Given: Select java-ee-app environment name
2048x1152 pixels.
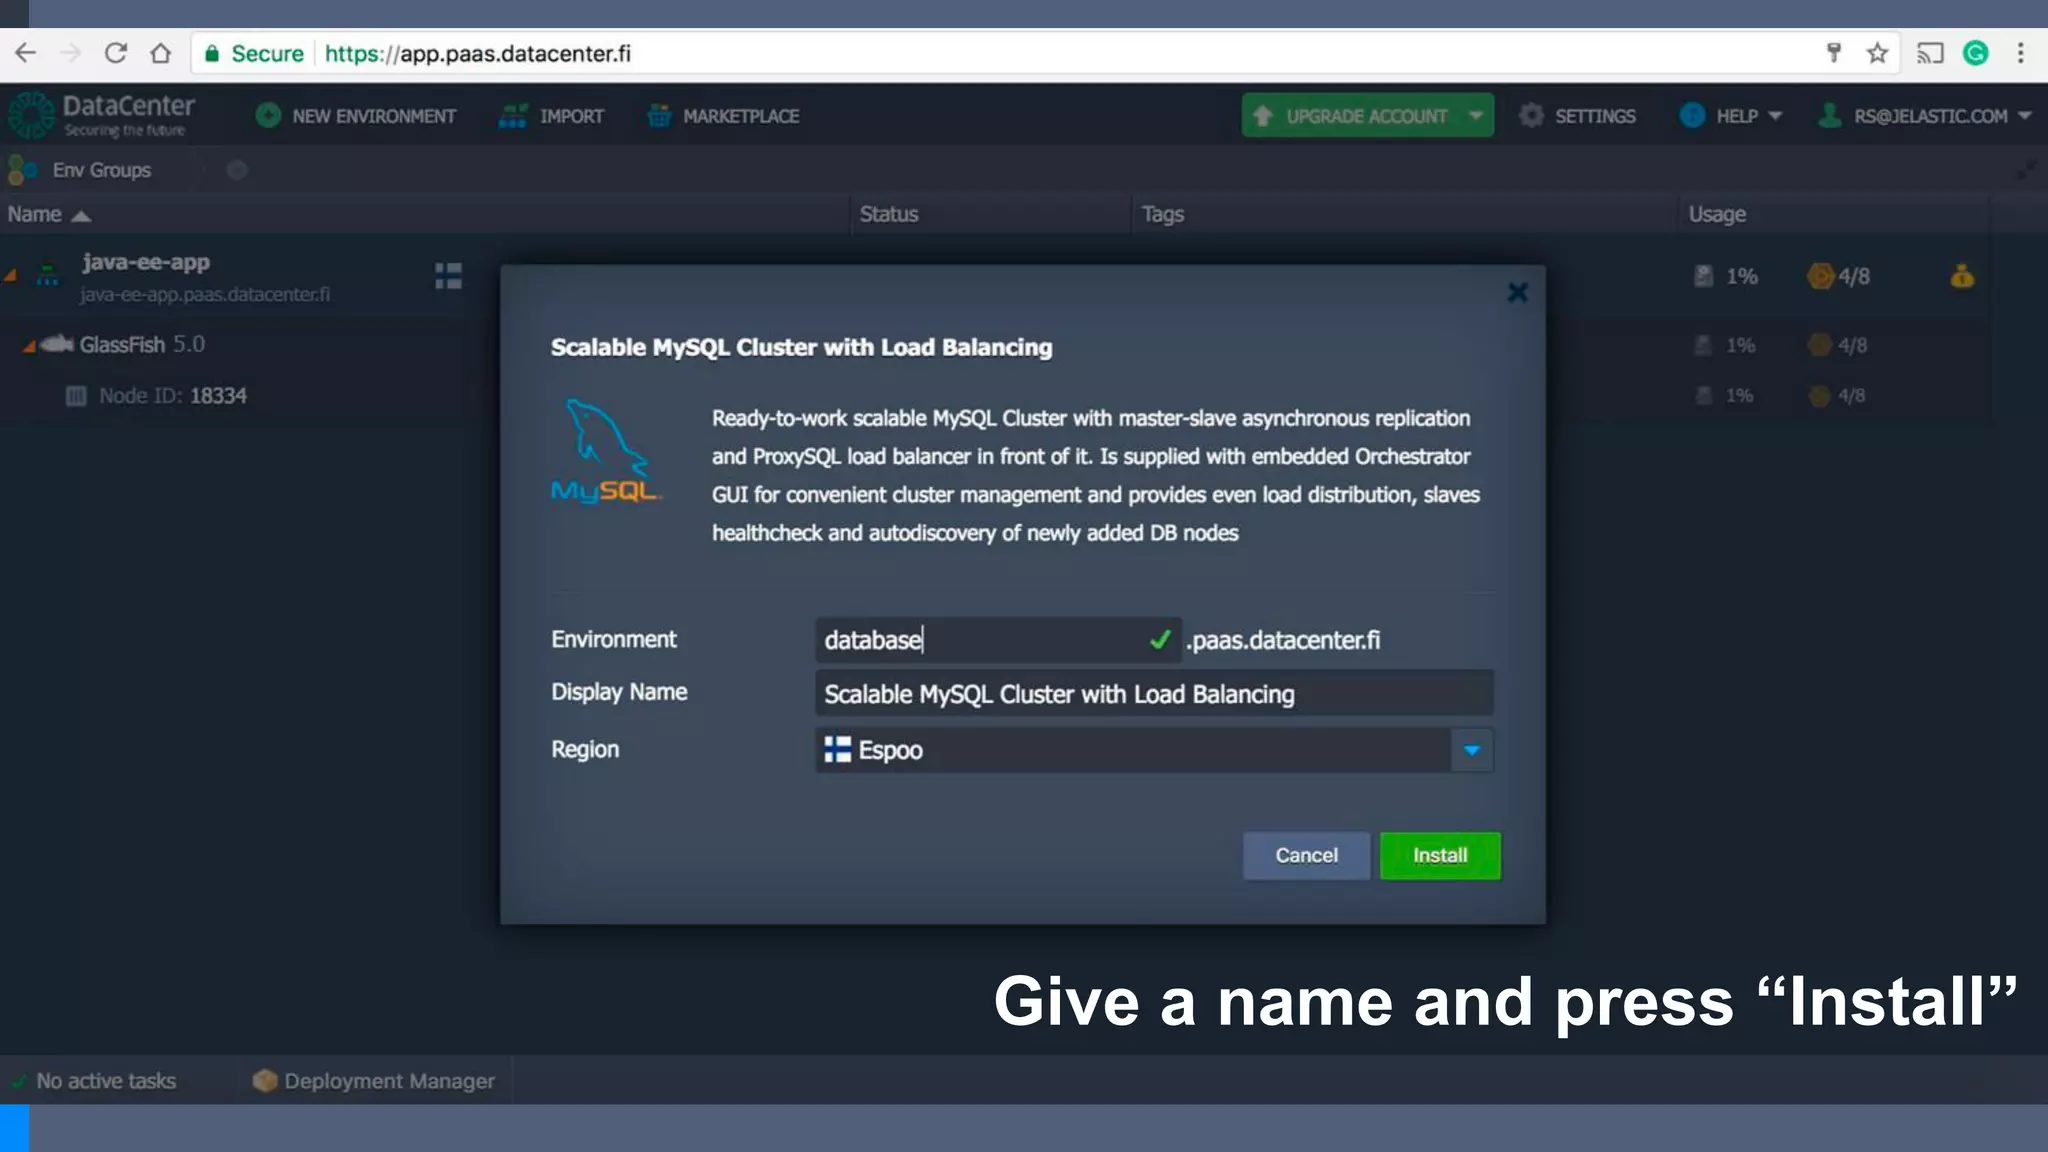Looking at the screenshot, I should pos(146,262).
